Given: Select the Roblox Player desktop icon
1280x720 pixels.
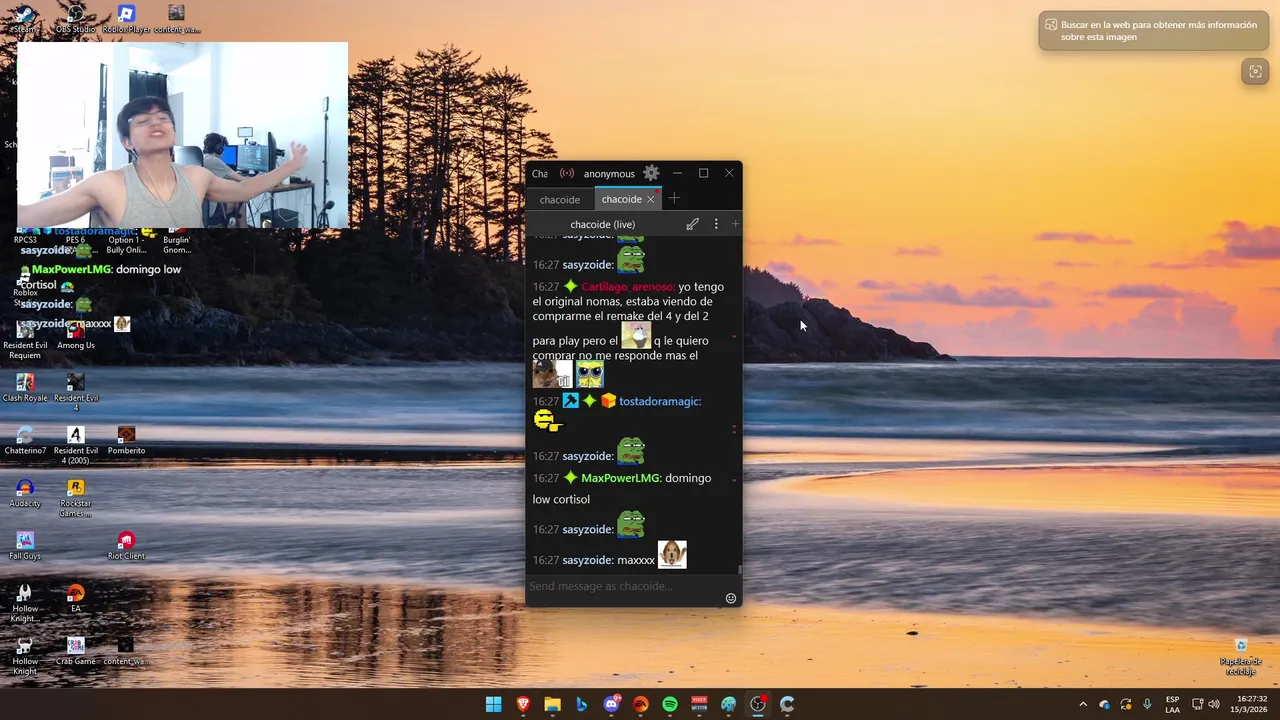Looking at the screenshot, I should pos(126,19).
